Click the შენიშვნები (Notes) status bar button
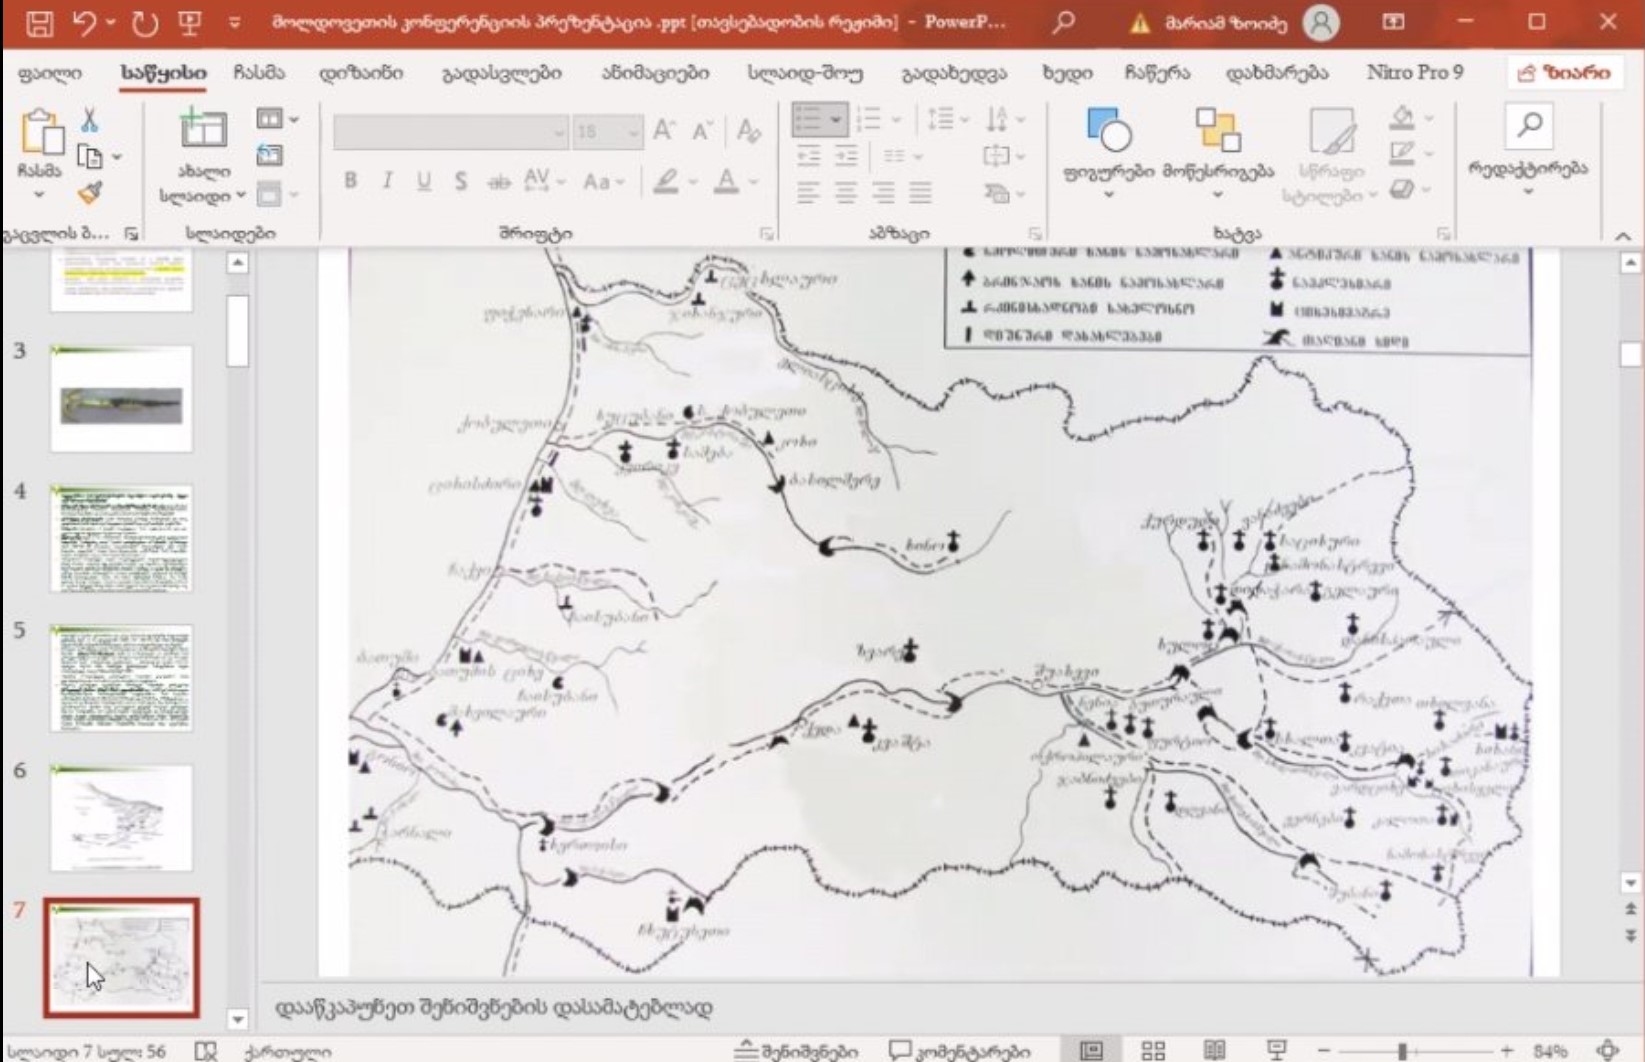The width and height of the screenshot is (1645, 1062). click(x=797, y=1051)
